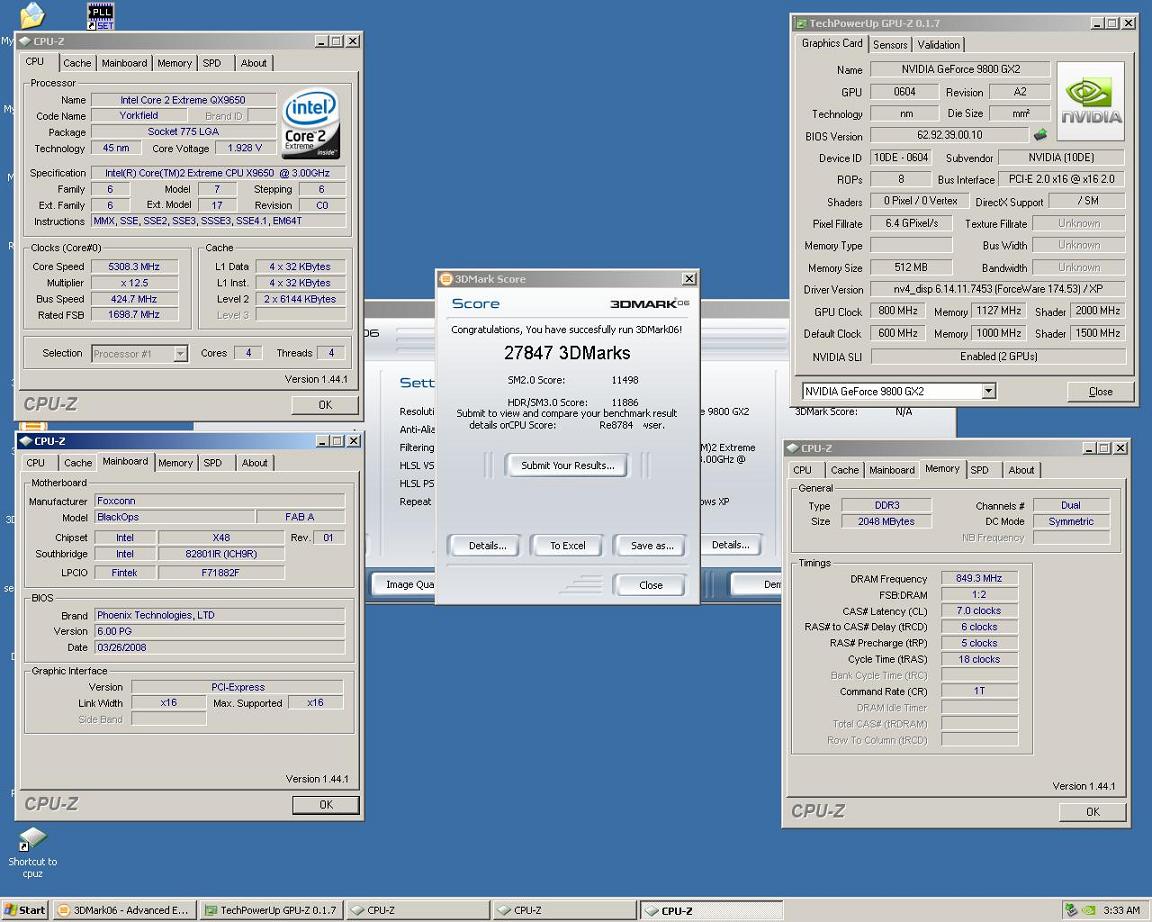Open Cache tab in Memory CPU-Z window

coord(844,470)
